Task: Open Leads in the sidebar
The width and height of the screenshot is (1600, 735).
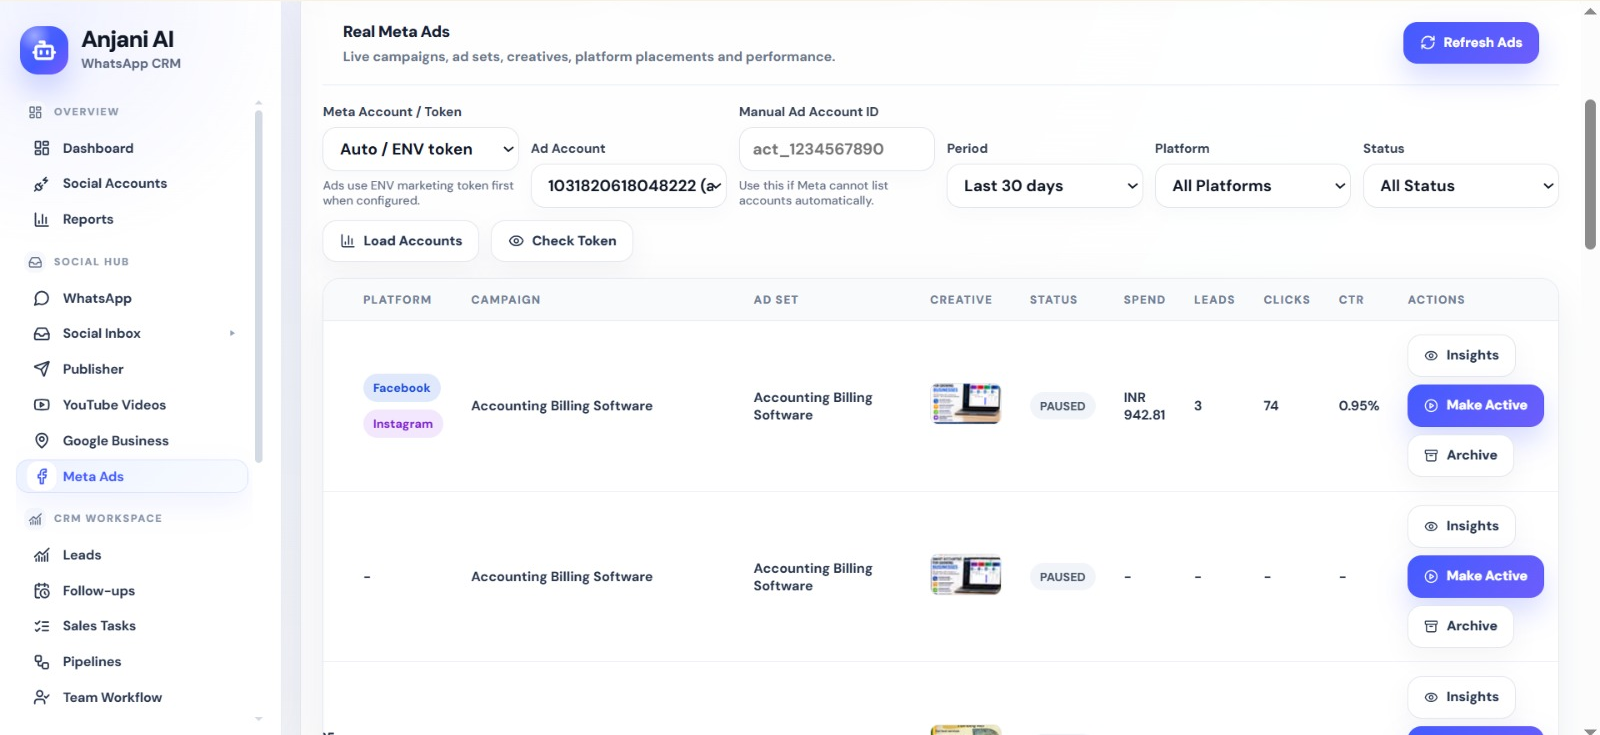Action: click(x=132, y=555)
